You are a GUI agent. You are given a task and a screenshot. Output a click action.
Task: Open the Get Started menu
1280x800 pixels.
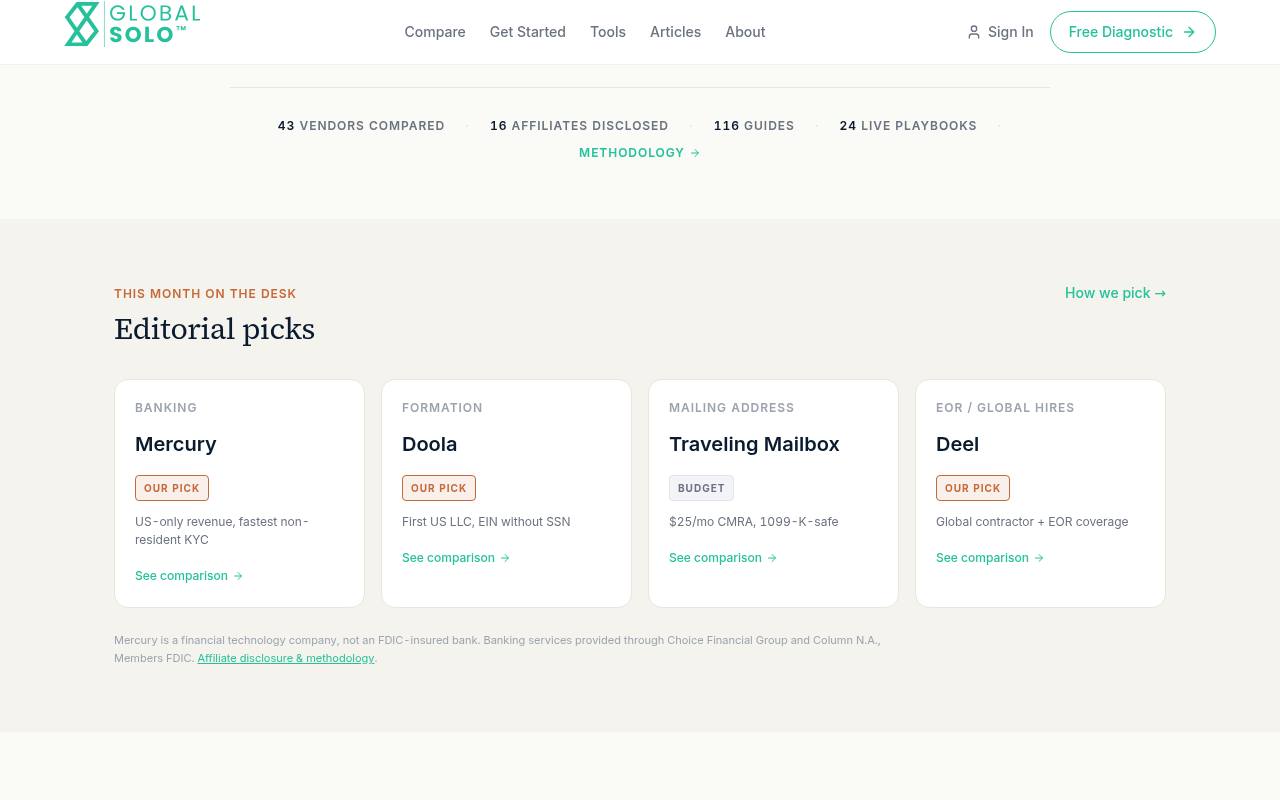click(x=528, y=32)
